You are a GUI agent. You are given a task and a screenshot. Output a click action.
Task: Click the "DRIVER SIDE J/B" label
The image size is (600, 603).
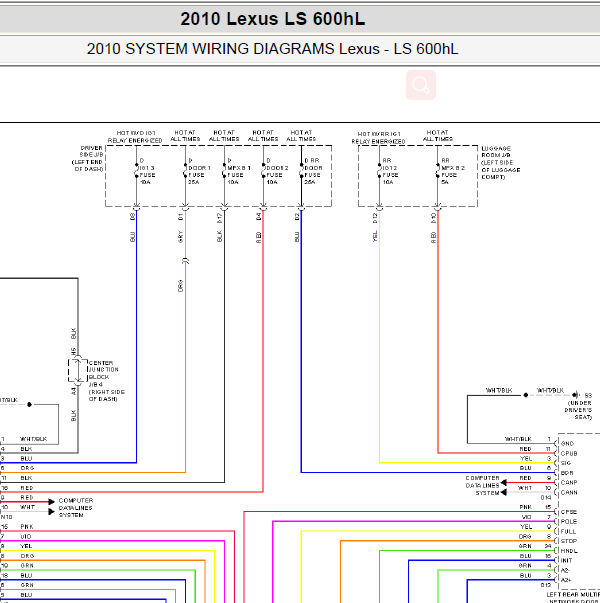click(88, 158)
